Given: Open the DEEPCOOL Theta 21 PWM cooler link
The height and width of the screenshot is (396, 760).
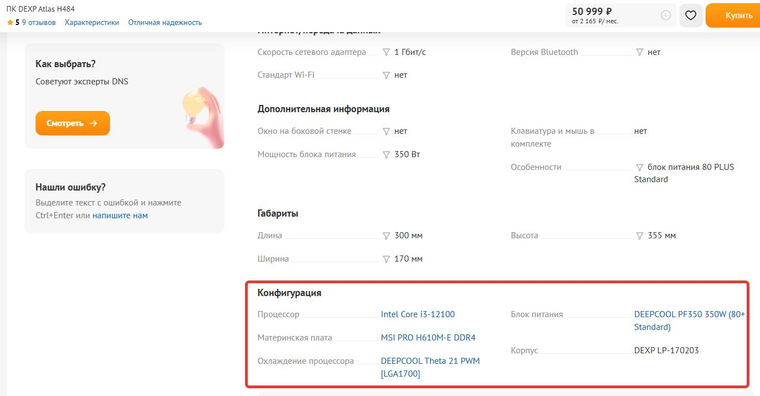Looking at the screenshot, I should tap(430, 367).
